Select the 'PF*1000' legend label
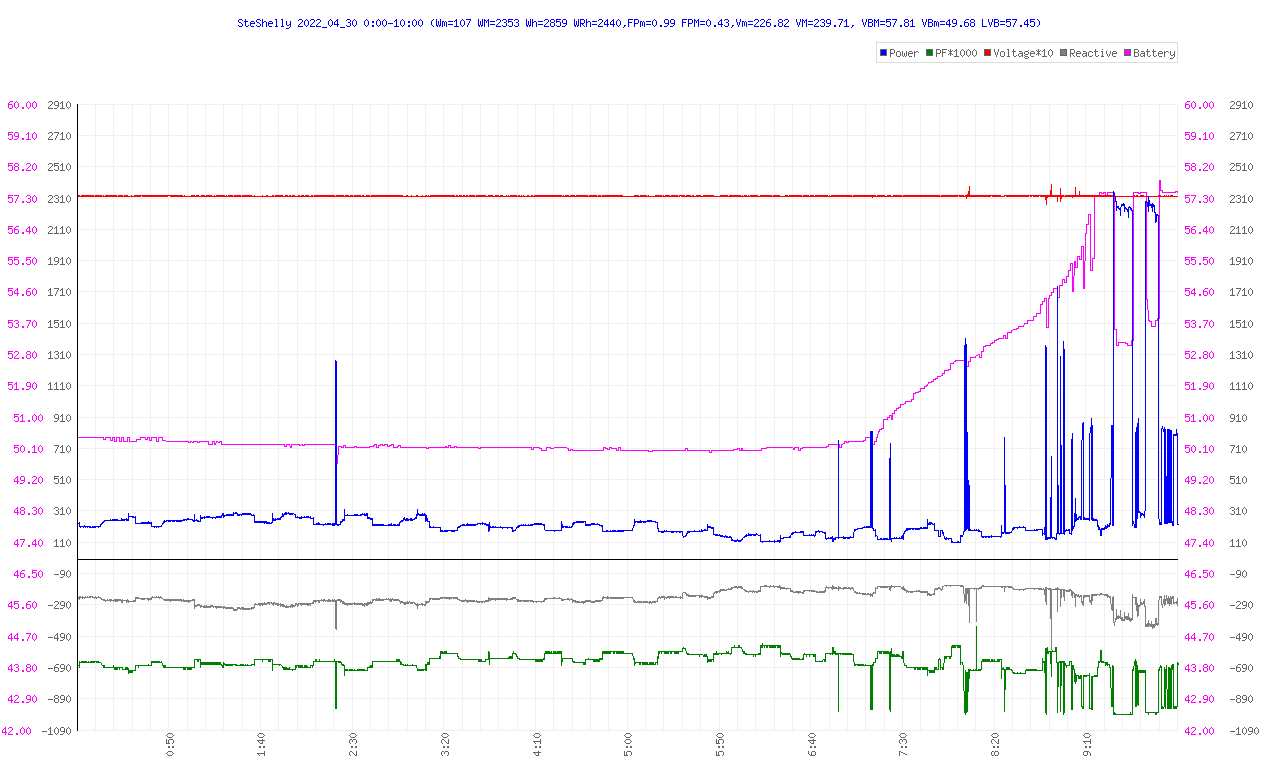This screenshot has width=1280, height=768. click(957, 53)
